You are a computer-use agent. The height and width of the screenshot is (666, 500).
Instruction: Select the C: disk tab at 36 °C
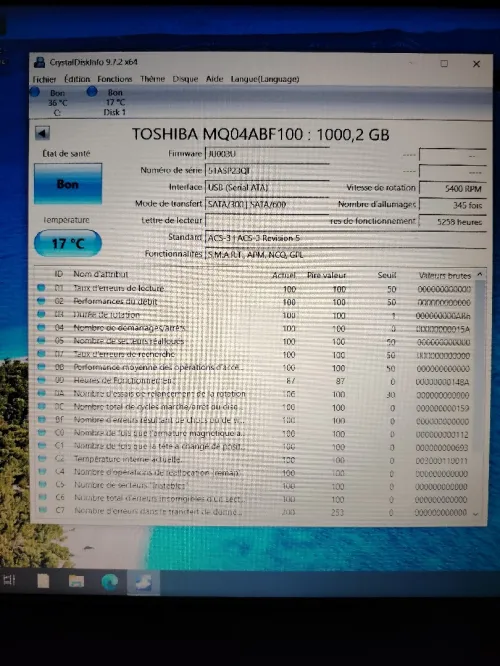(49, 102)
